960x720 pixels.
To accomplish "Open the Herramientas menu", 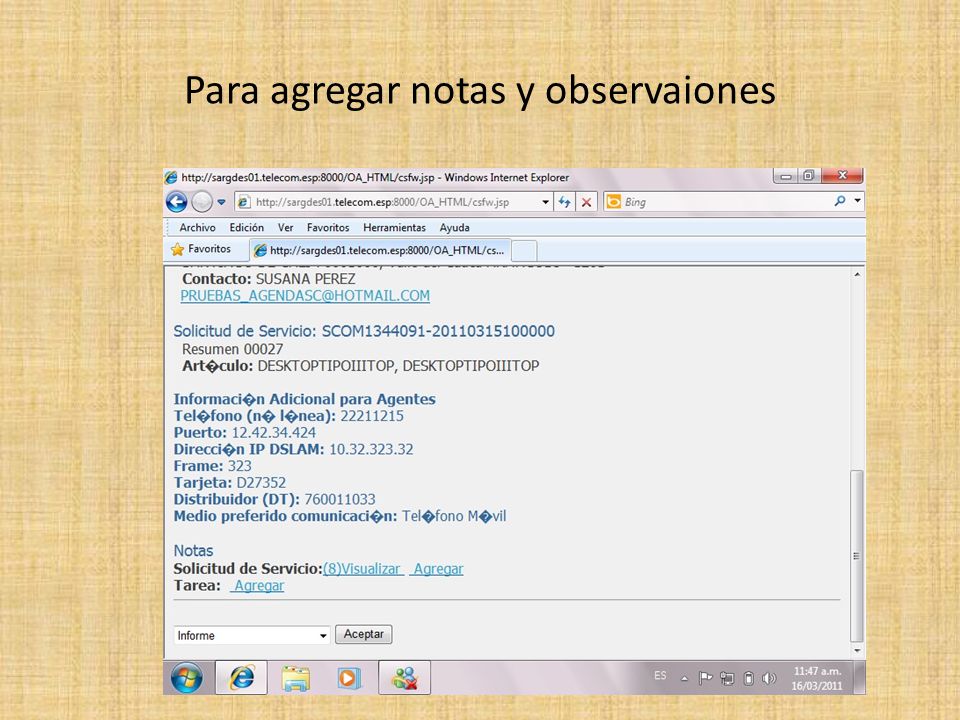I will coord(394,227).
